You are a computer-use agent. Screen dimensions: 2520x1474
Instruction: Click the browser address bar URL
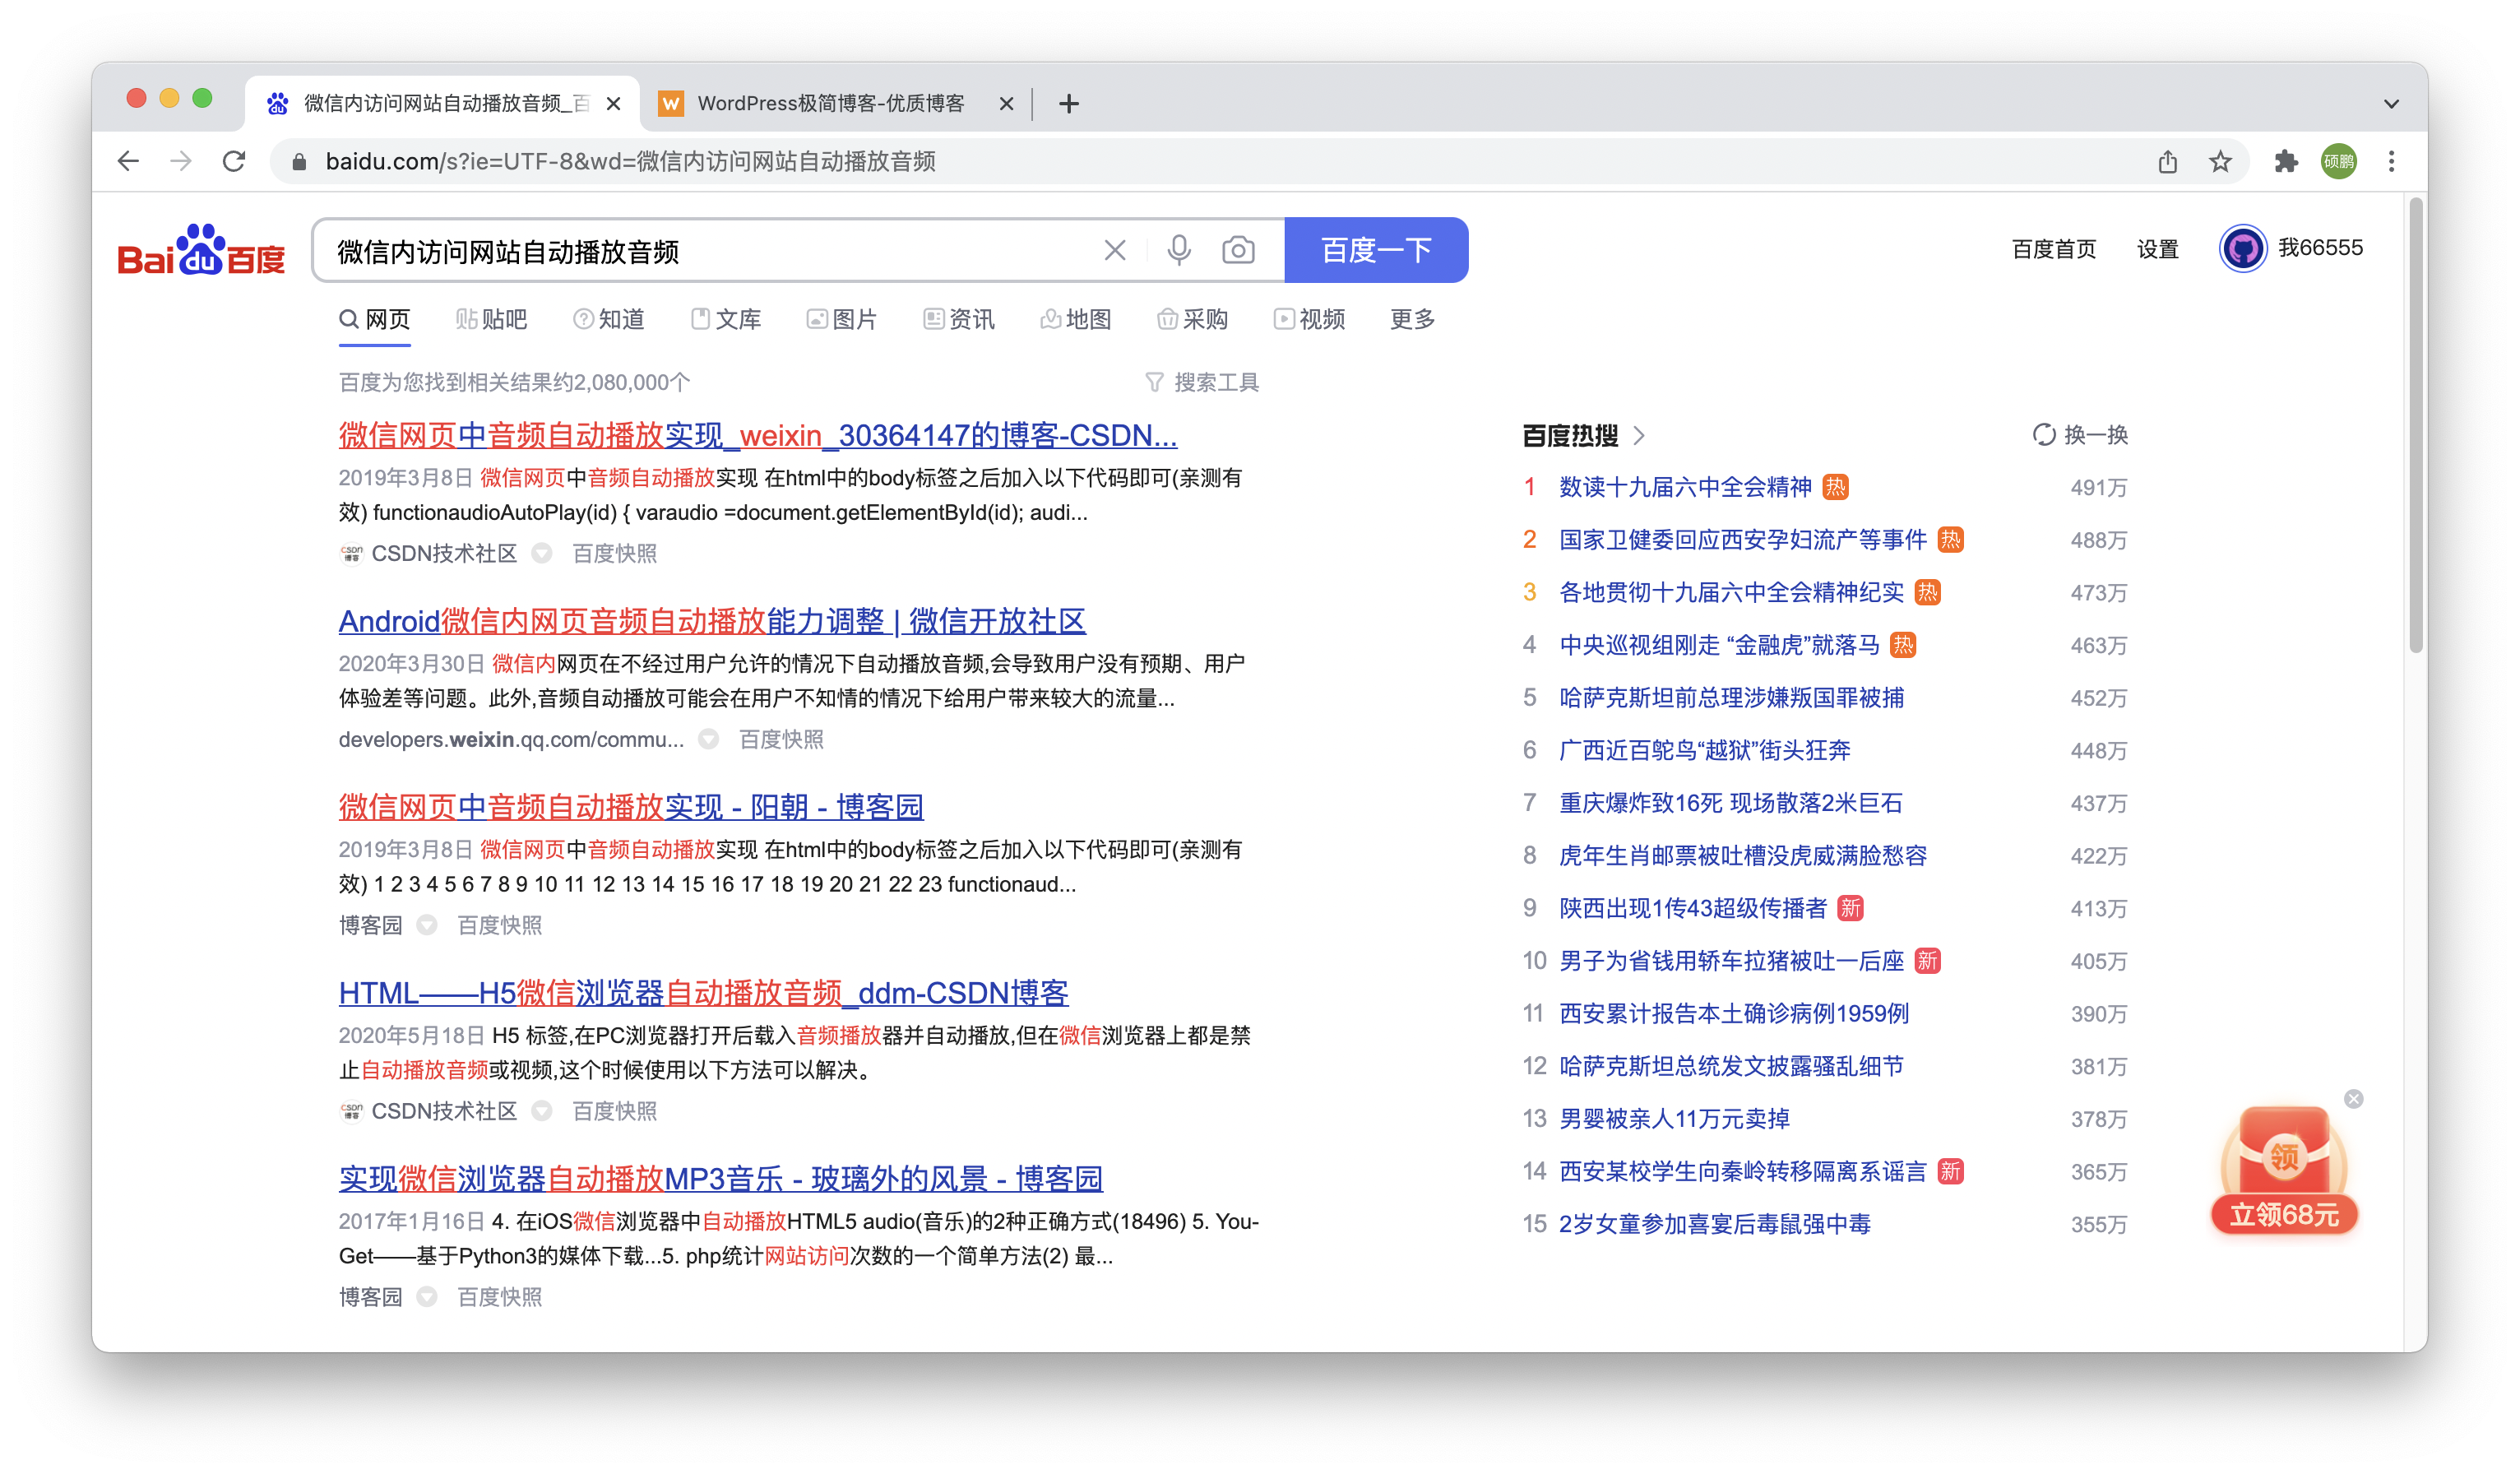pos(631,161)
